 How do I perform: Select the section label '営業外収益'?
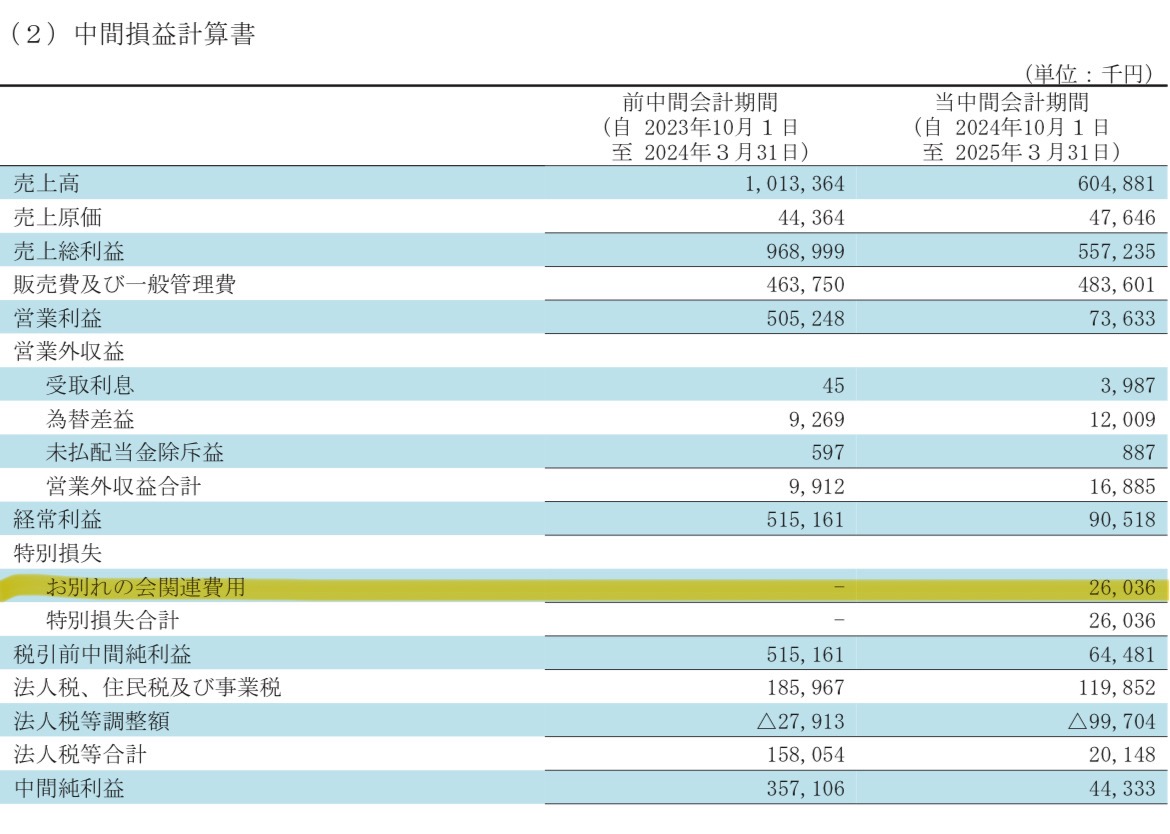69,351
